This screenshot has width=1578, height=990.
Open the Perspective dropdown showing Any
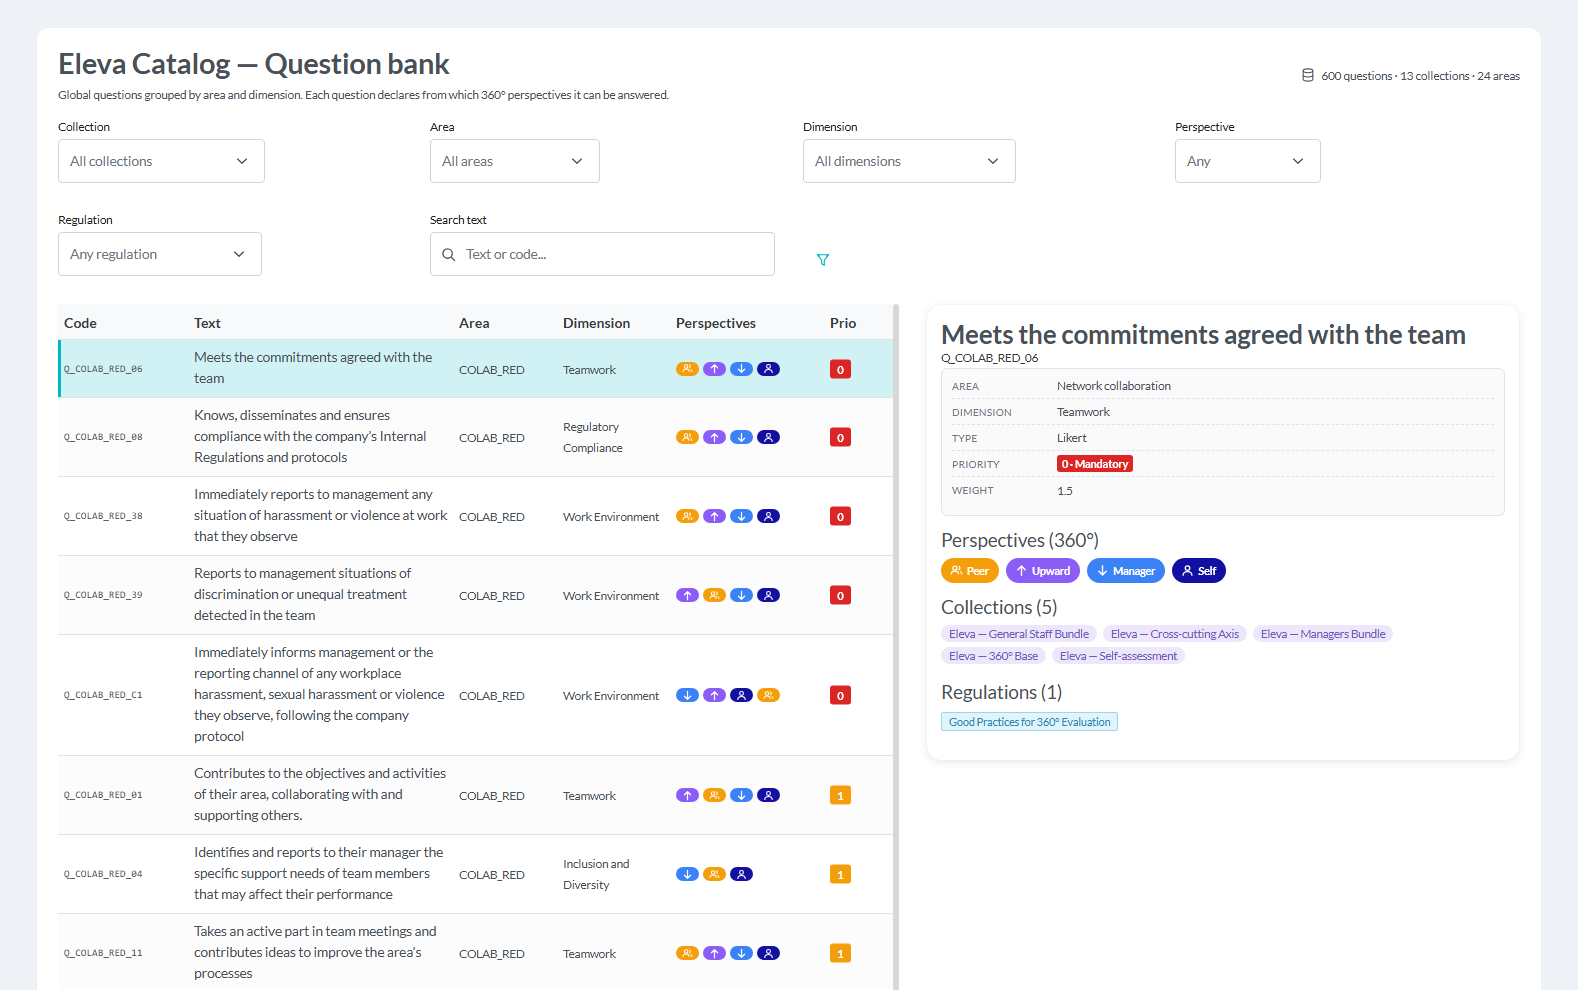click(1248, 161)
